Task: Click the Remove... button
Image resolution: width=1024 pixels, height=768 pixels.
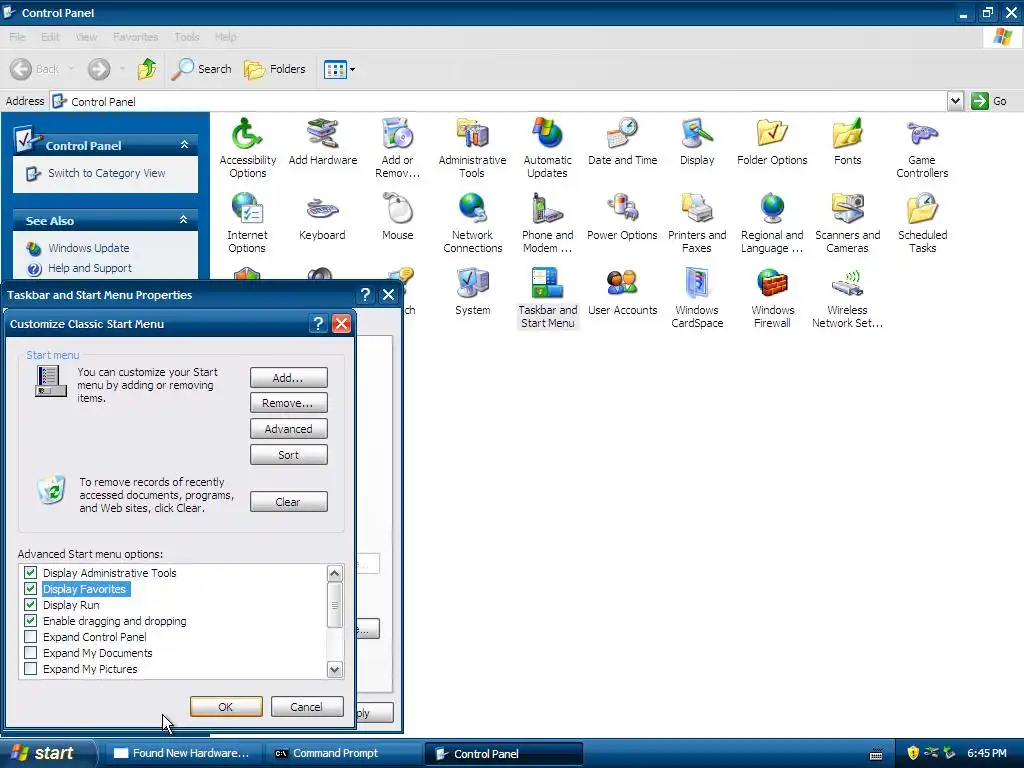Action: tap(289, 403)
